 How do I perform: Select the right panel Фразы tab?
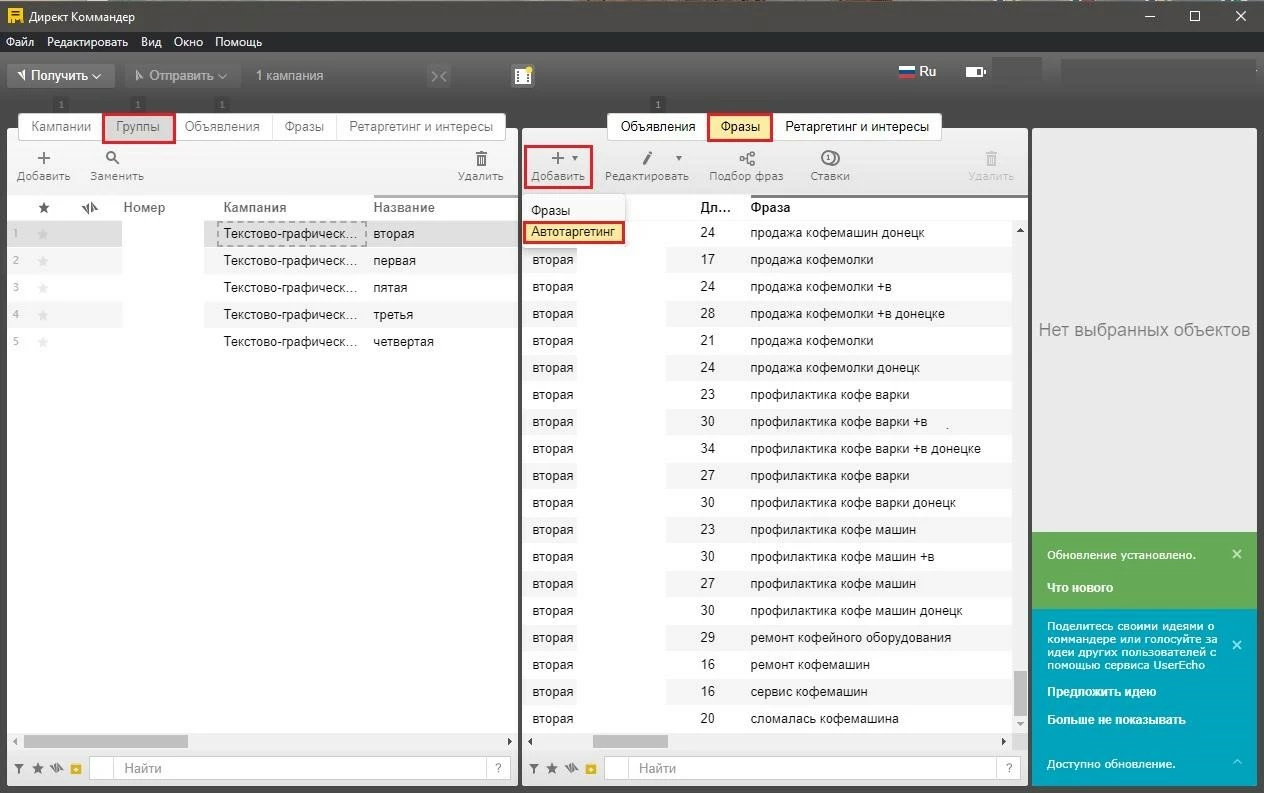click(x=740, y=127)
